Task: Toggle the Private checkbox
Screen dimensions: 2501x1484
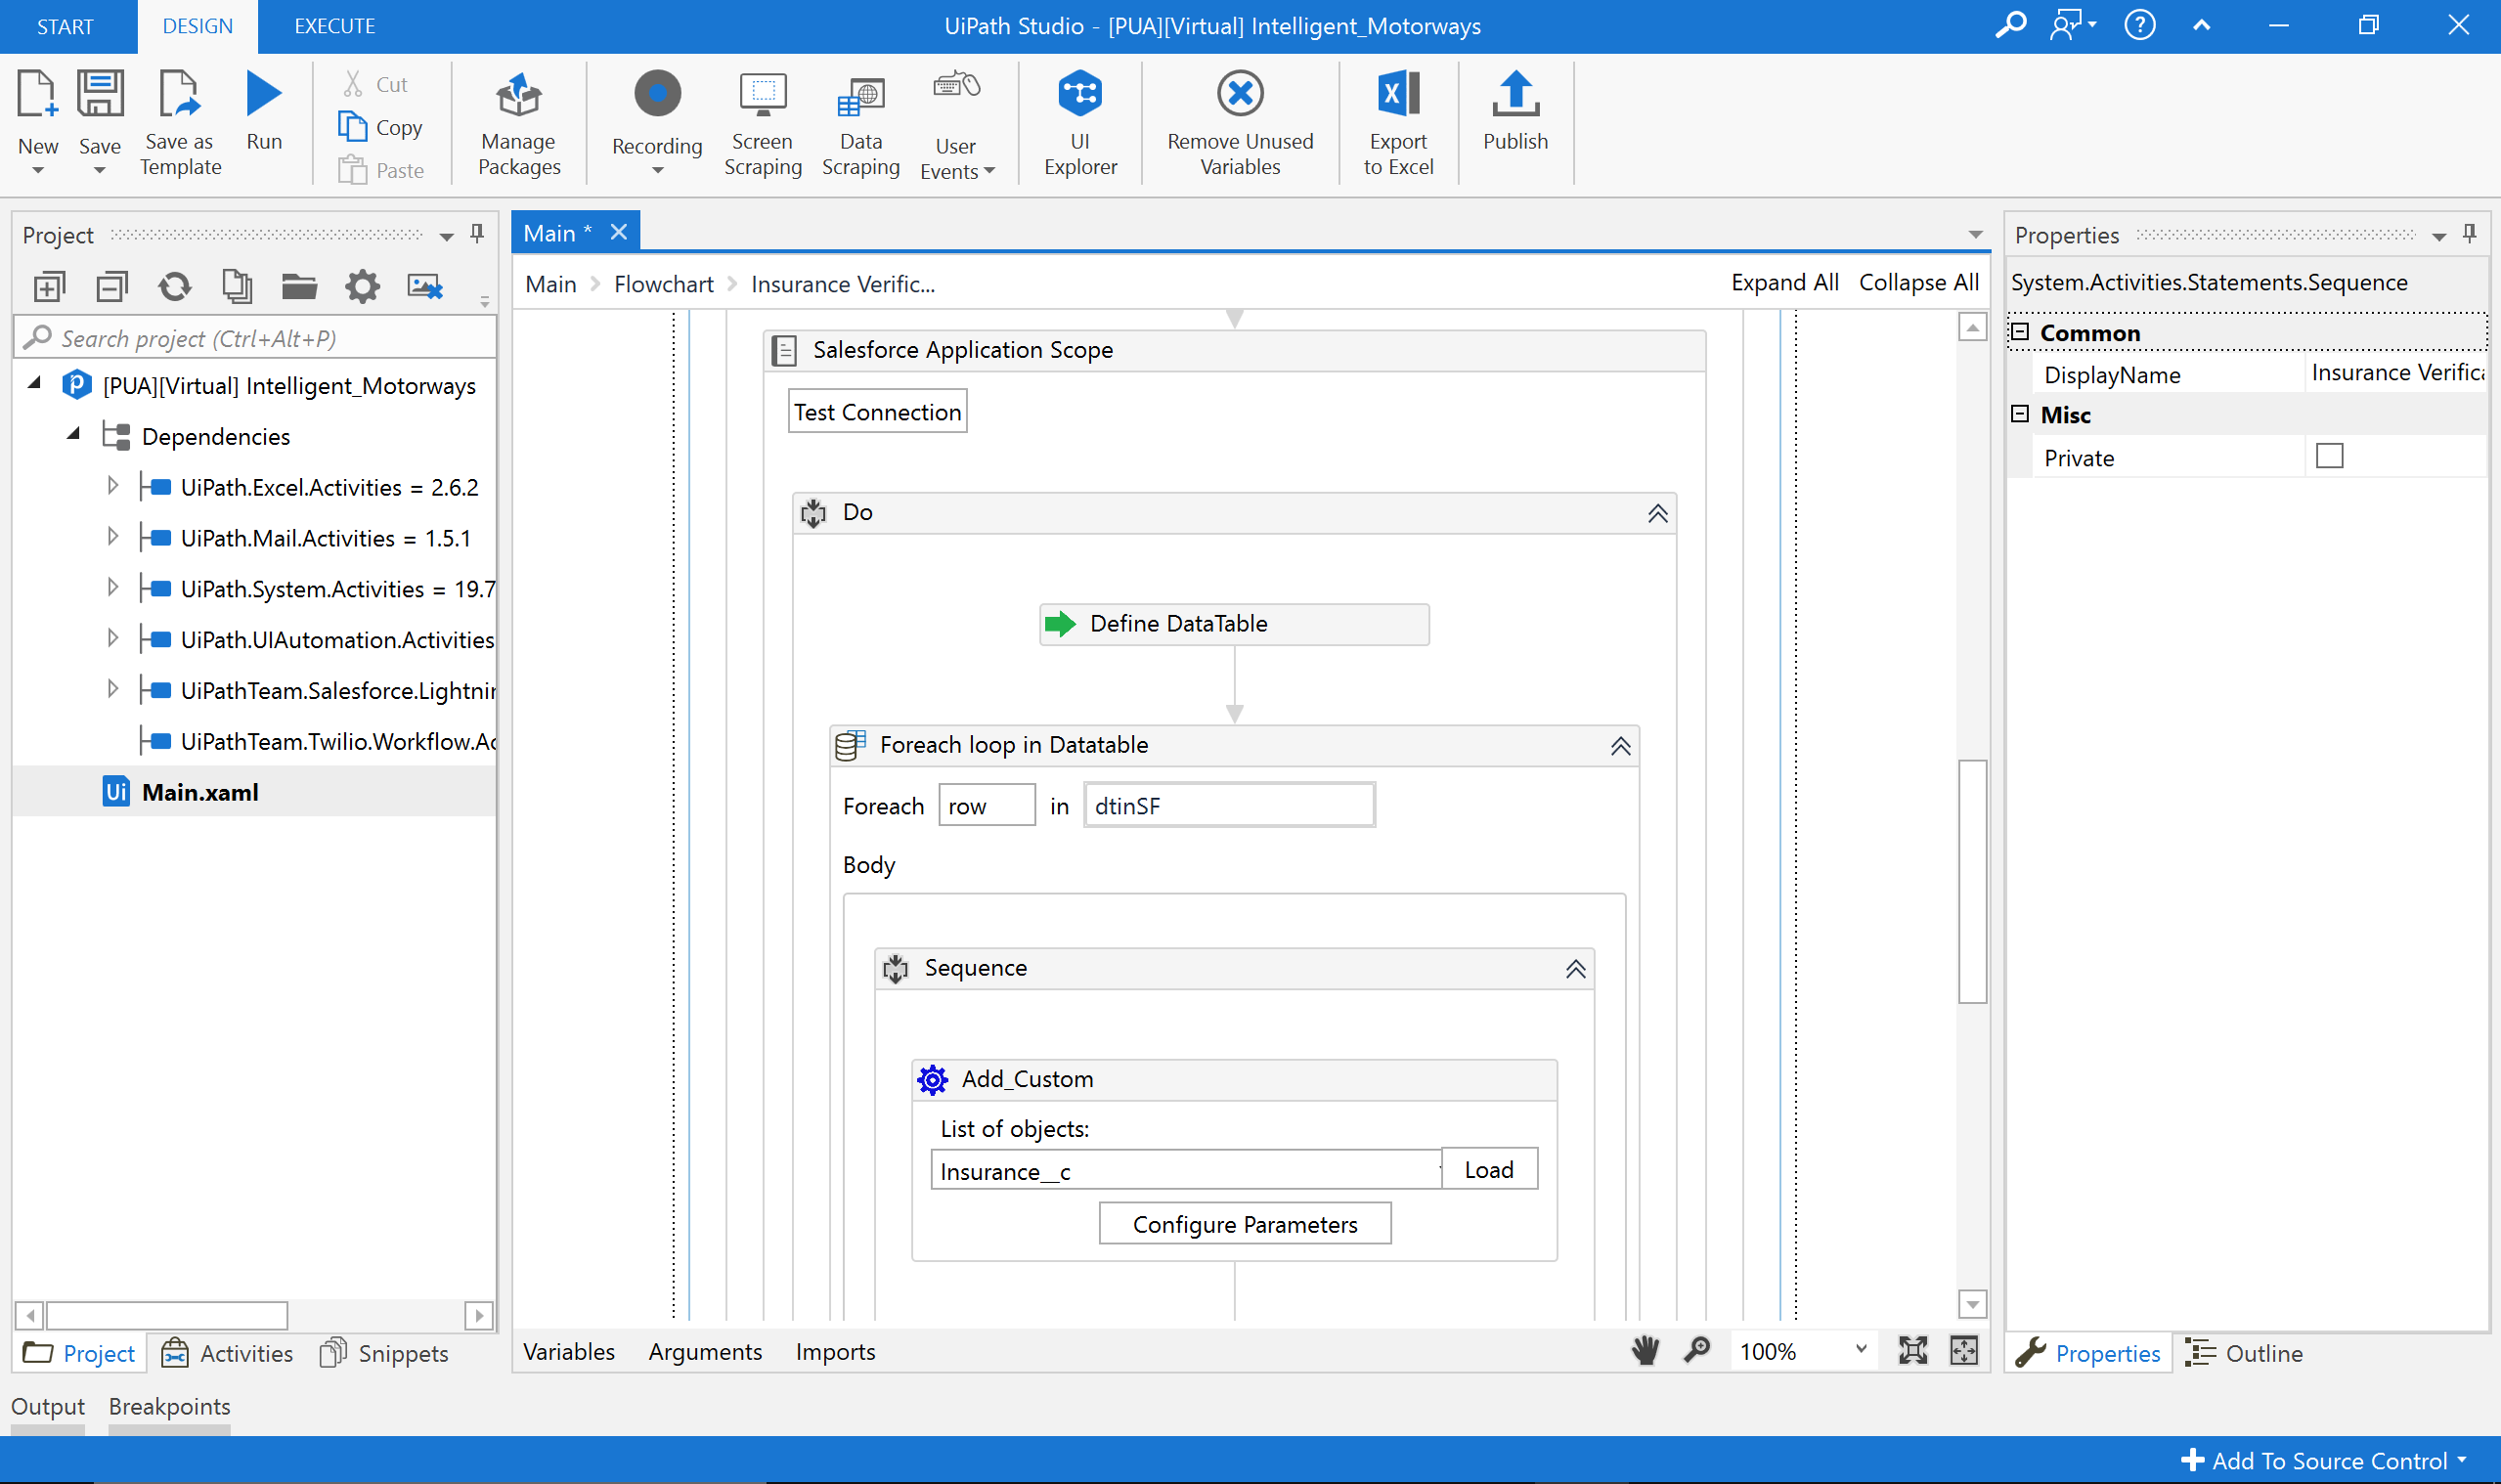Action: pyautogui.click(x=2328, y=456)
